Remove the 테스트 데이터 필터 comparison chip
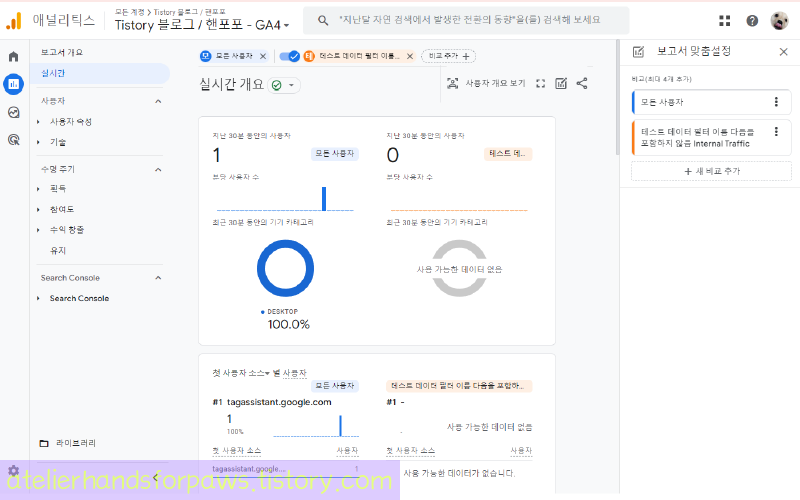This screenshot has width=800, height=500. coord(410,56)
